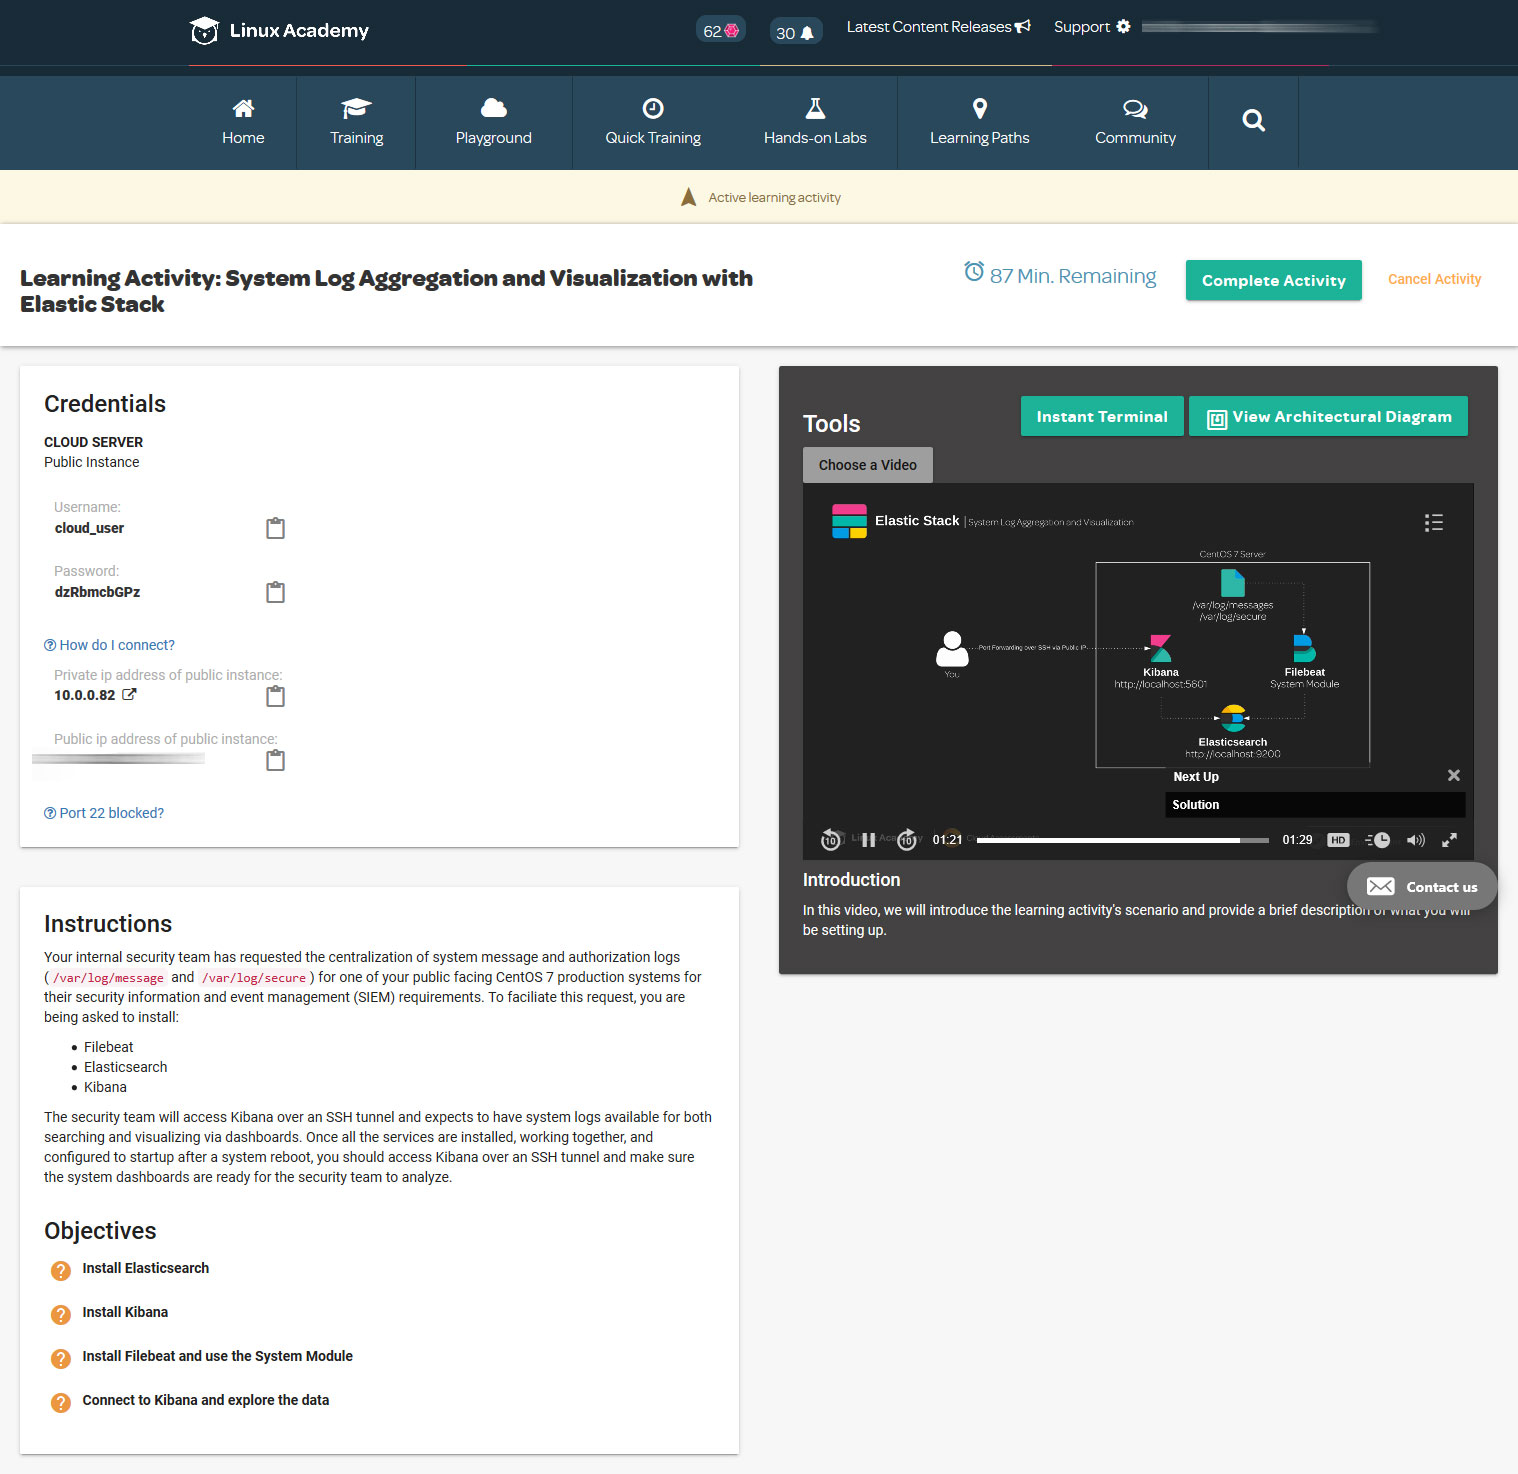Click the Elasticsearch icon in video diagram
The height and width of the screenshot is (1474, 1518).
pos(1234,717)
